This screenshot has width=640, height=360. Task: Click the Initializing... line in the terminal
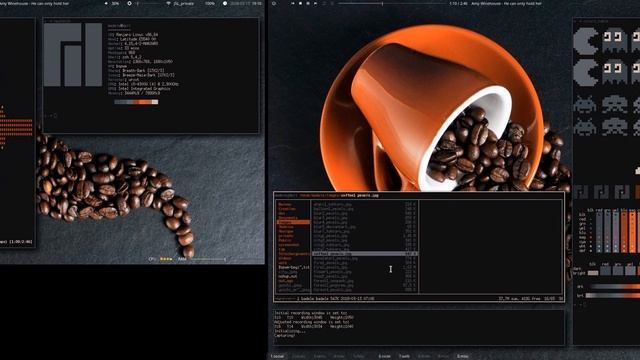(290, 331)
